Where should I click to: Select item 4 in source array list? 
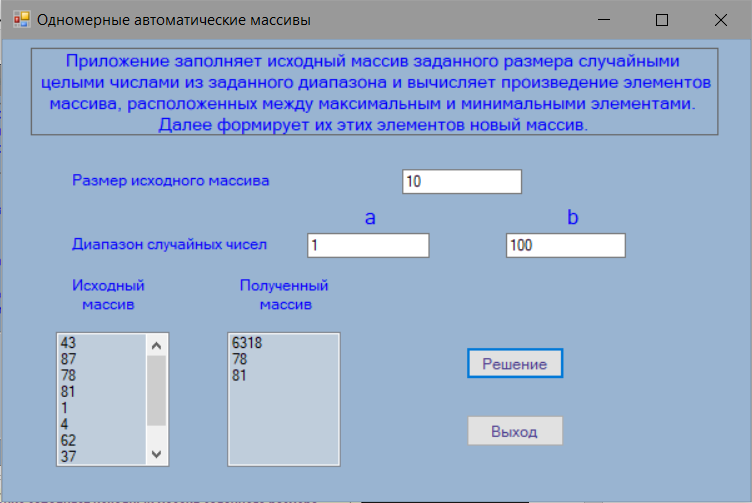point(102,424)
